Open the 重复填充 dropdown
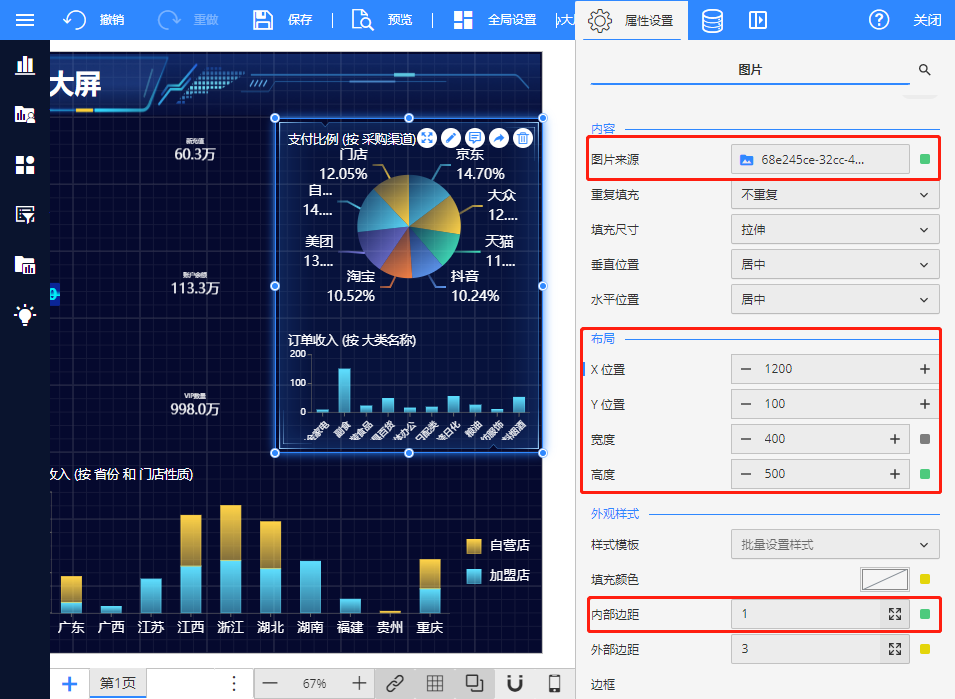The height and width of the screenshot is (699, 955). click(x=834, y=194)
